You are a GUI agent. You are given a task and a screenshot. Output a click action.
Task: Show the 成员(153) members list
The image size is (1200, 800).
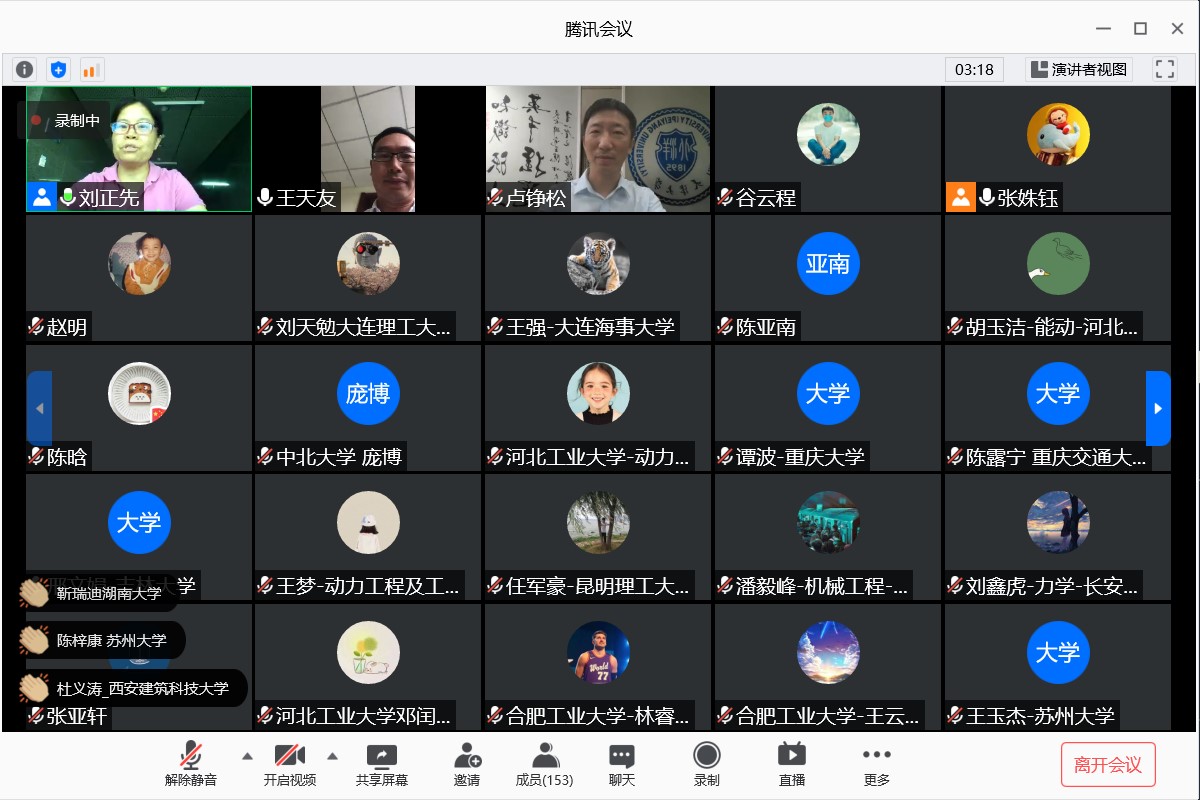(x=544, y=765)
